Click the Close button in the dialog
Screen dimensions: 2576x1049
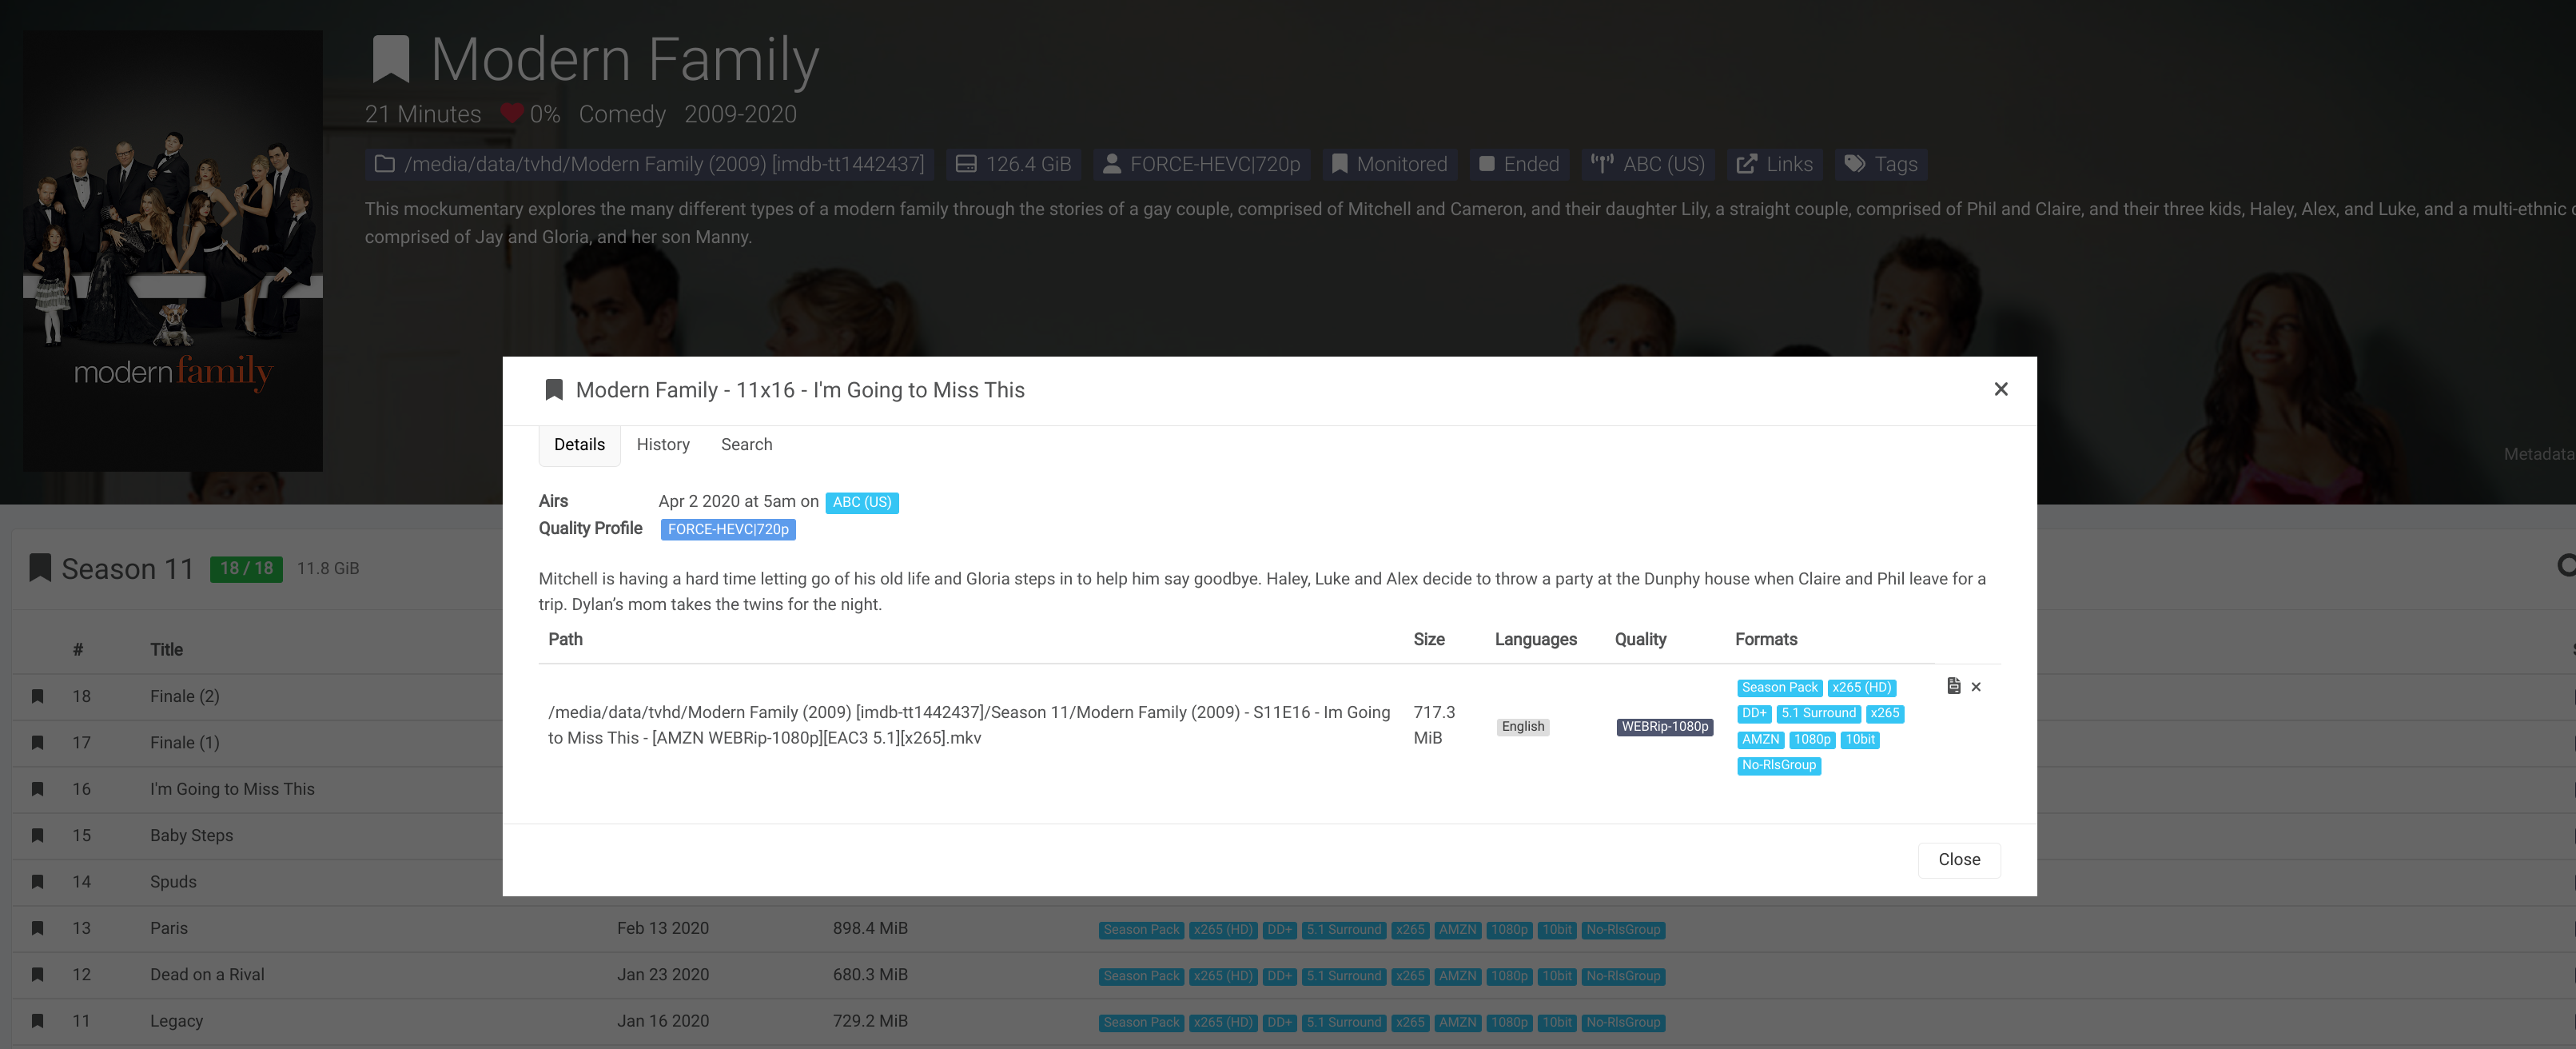[x=1958, y=859]
